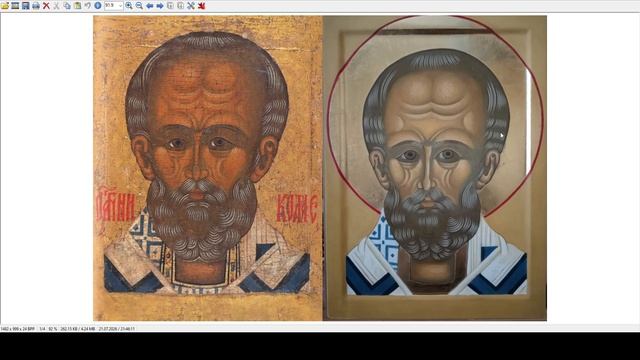Show image information via blue info icon
640x360 pixels.
98,6
